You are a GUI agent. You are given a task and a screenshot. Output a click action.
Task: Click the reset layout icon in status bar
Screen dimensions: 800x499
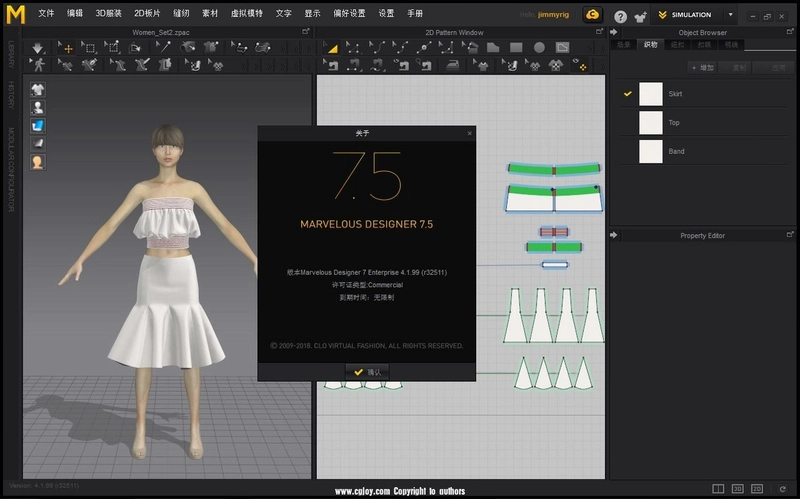click(x=783, y=489)
